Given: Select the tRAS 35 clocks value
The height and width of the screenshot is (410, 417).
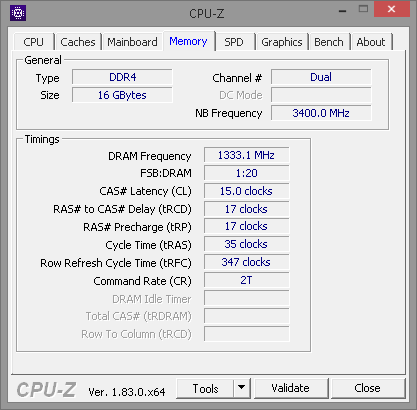Looking at the screenshot, I should pos(246,245).
